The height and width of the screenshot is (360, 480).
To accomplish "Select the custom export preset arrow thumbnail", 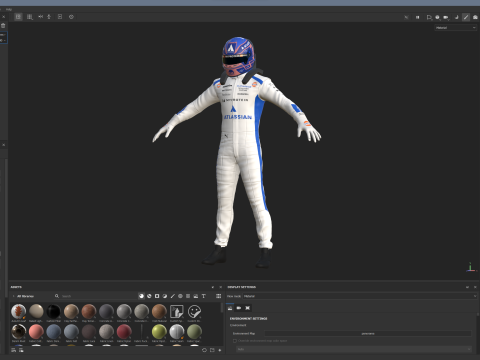I will pos(177,312).
